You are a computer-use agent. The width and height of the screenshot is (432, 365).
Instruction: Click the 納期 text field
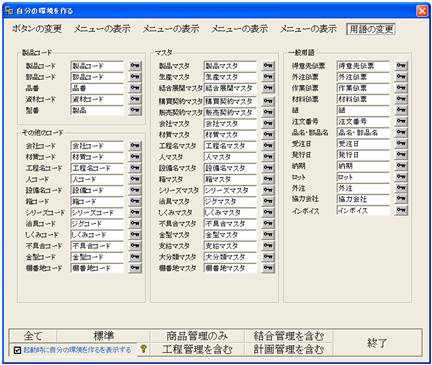363,166
